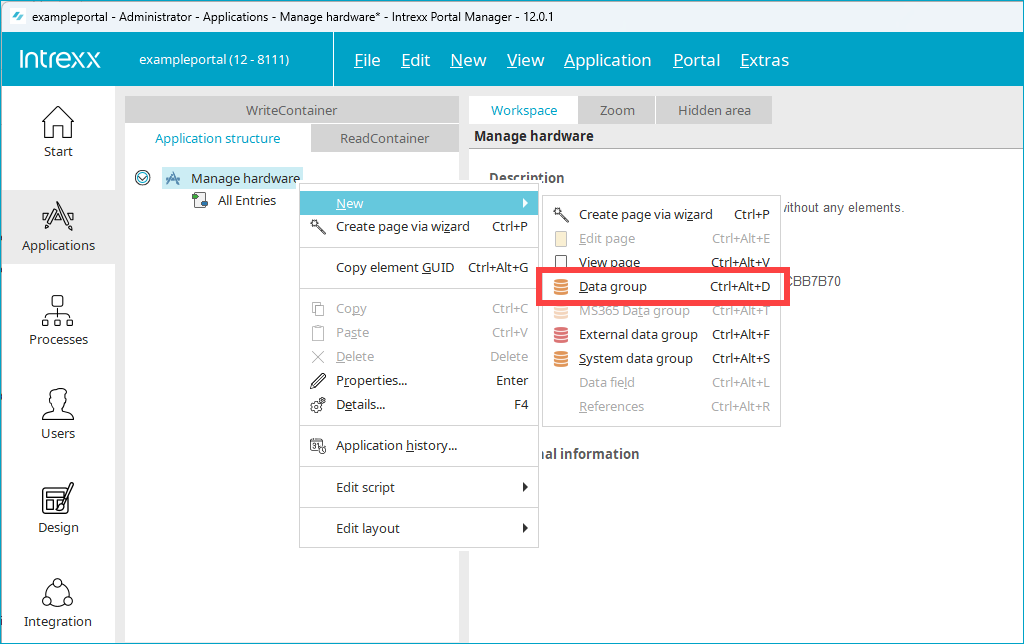Open the Applications module

[x=58, y=227]
